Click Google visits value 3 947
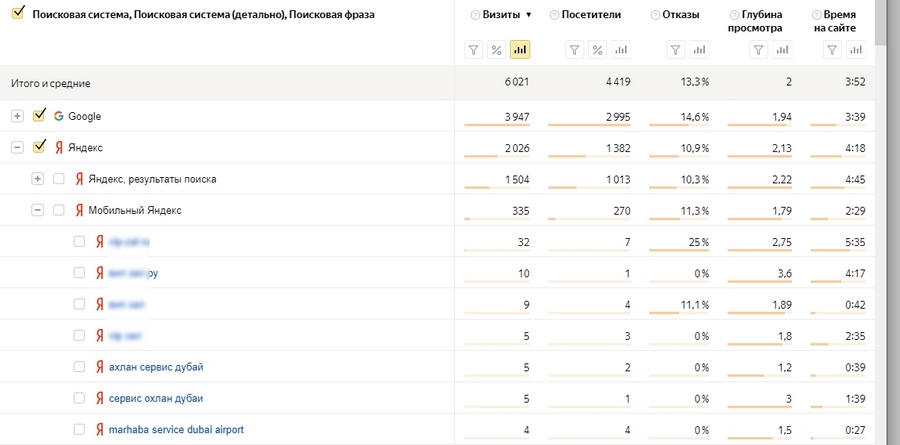Image resolution: width=900 pixels, height=445 pixels. [517, 117]
